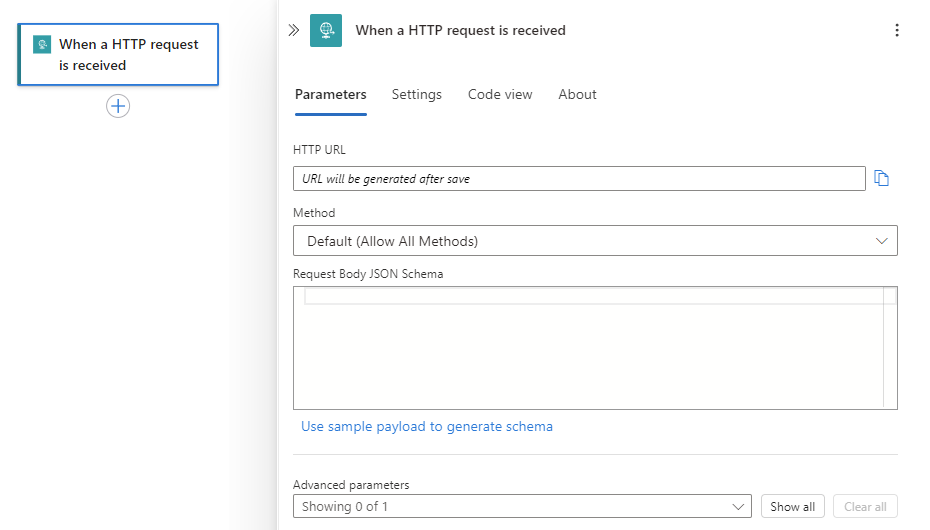Click 'Use sample payload to generate schema'
The image size is (930, 530).
coord(427,426)
